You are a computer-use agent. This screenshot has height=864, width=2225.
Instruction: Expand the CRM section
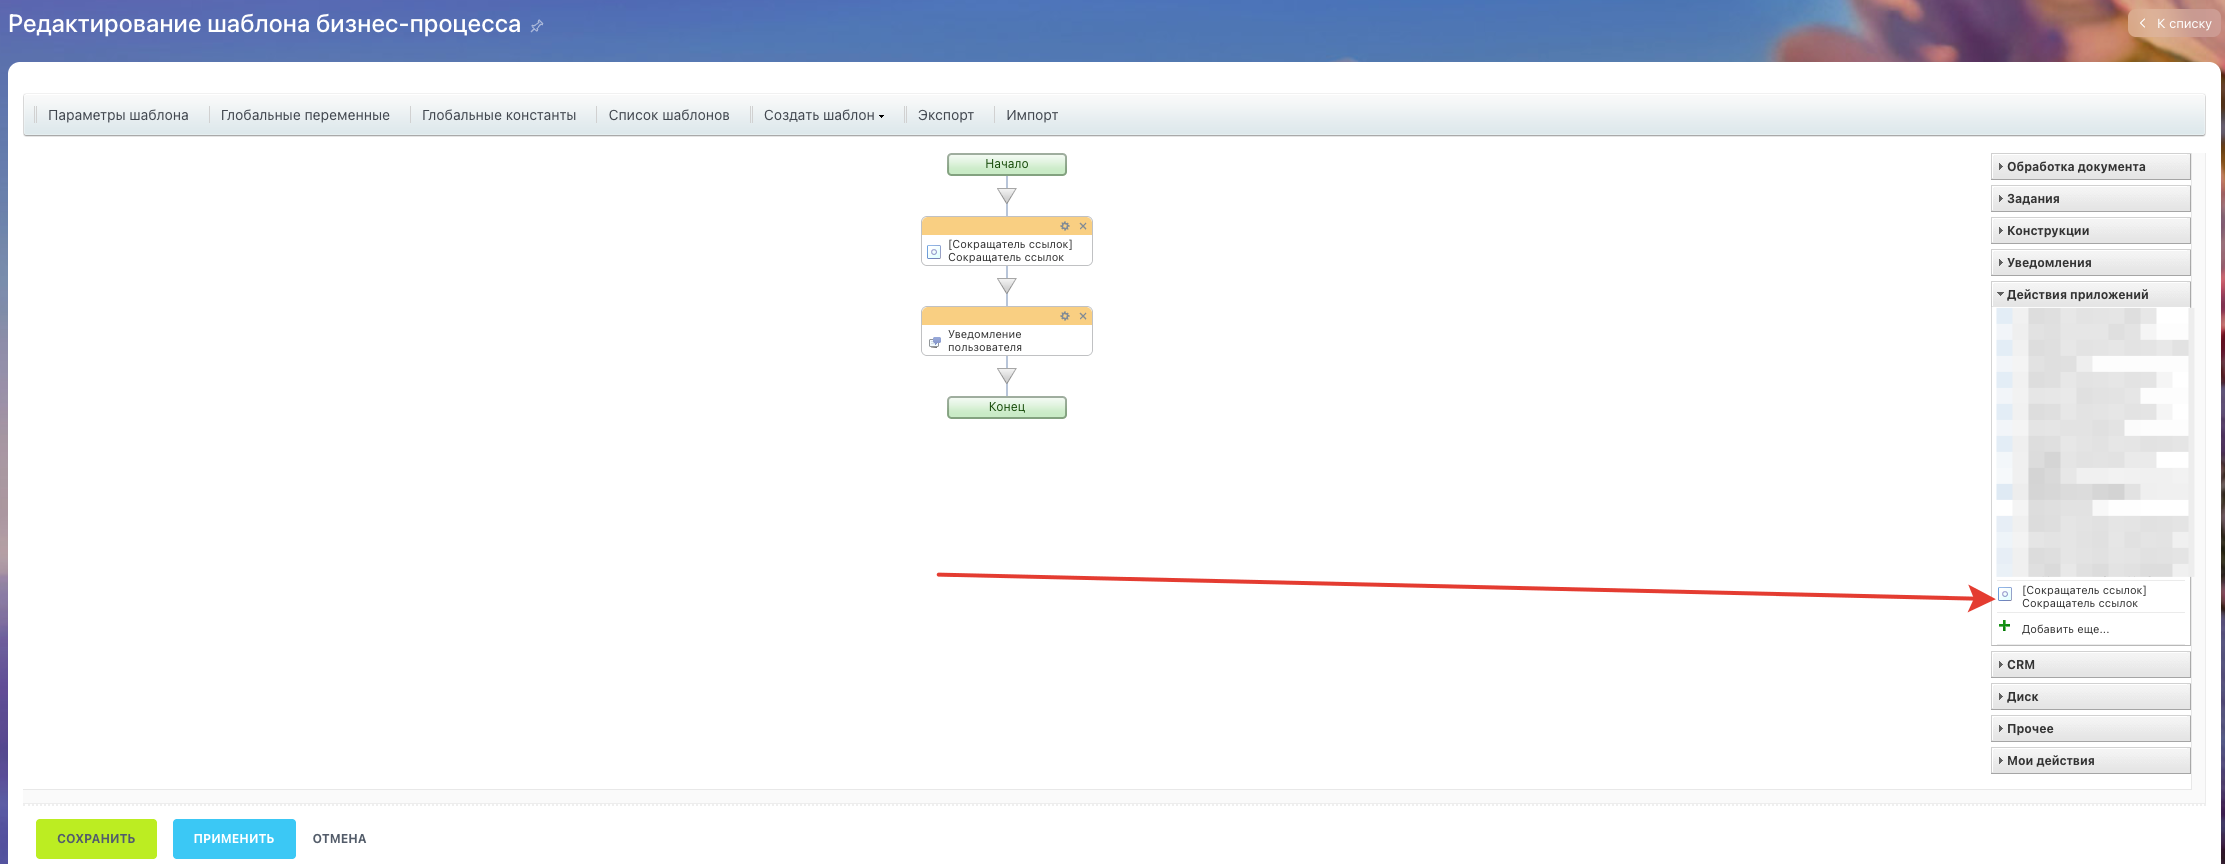coord(2090,665)
